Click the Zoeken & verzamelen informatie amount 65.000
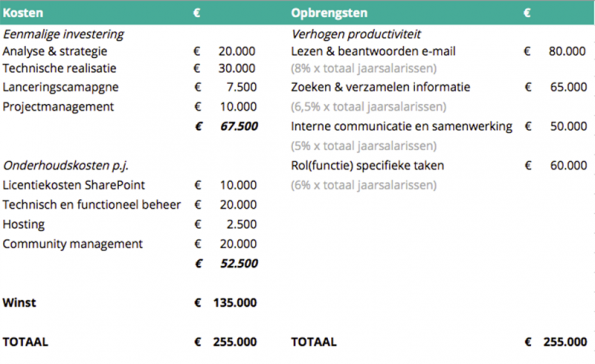Image resolution: width=595 pixels, height=364 pixels. pos(568,87)
